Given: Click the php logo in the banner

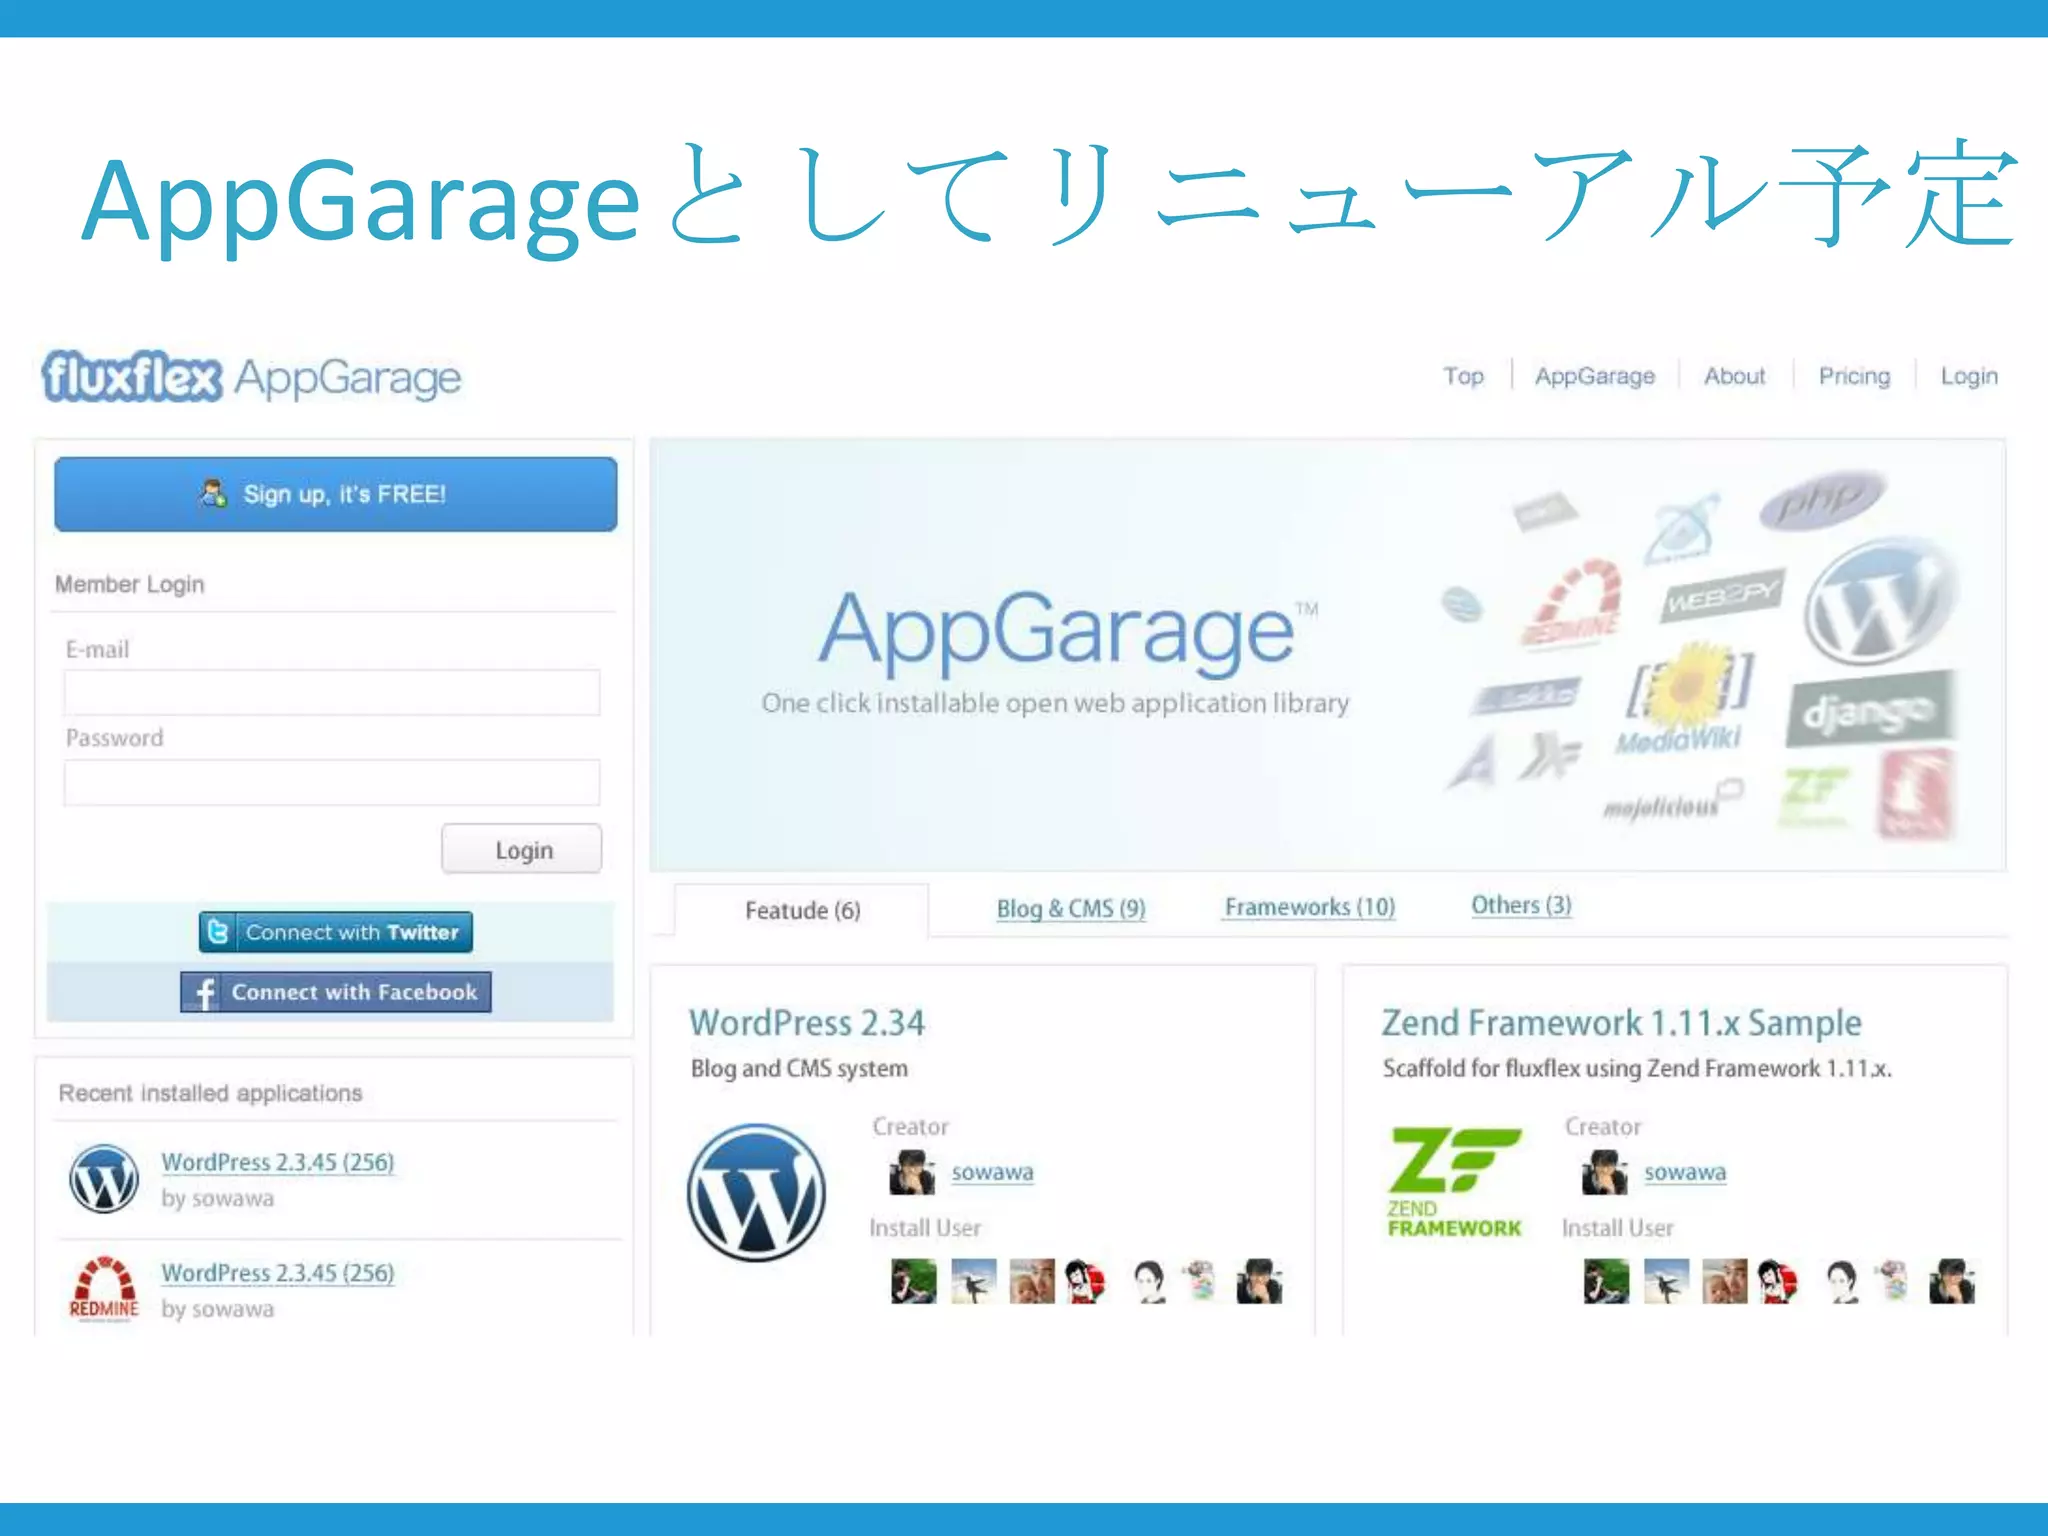Looking at the screenshot, I should click(x=1822, y=500).
